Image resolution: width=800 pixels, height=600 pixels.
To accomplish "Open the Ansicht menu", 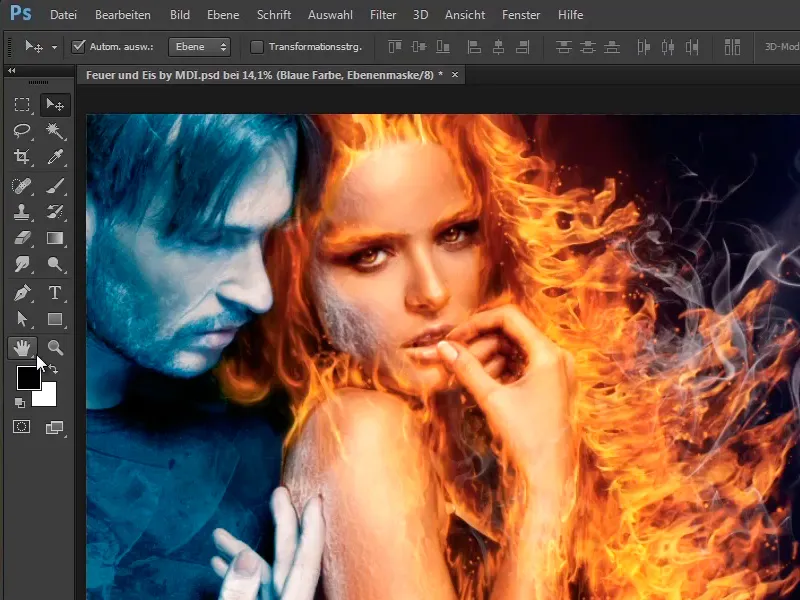I will click(x=465, y=15).
